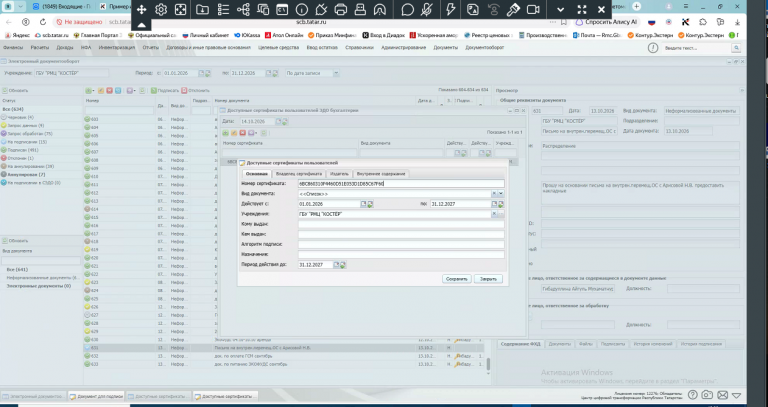Click the printer icon in remote toolbar

[341, 9]
